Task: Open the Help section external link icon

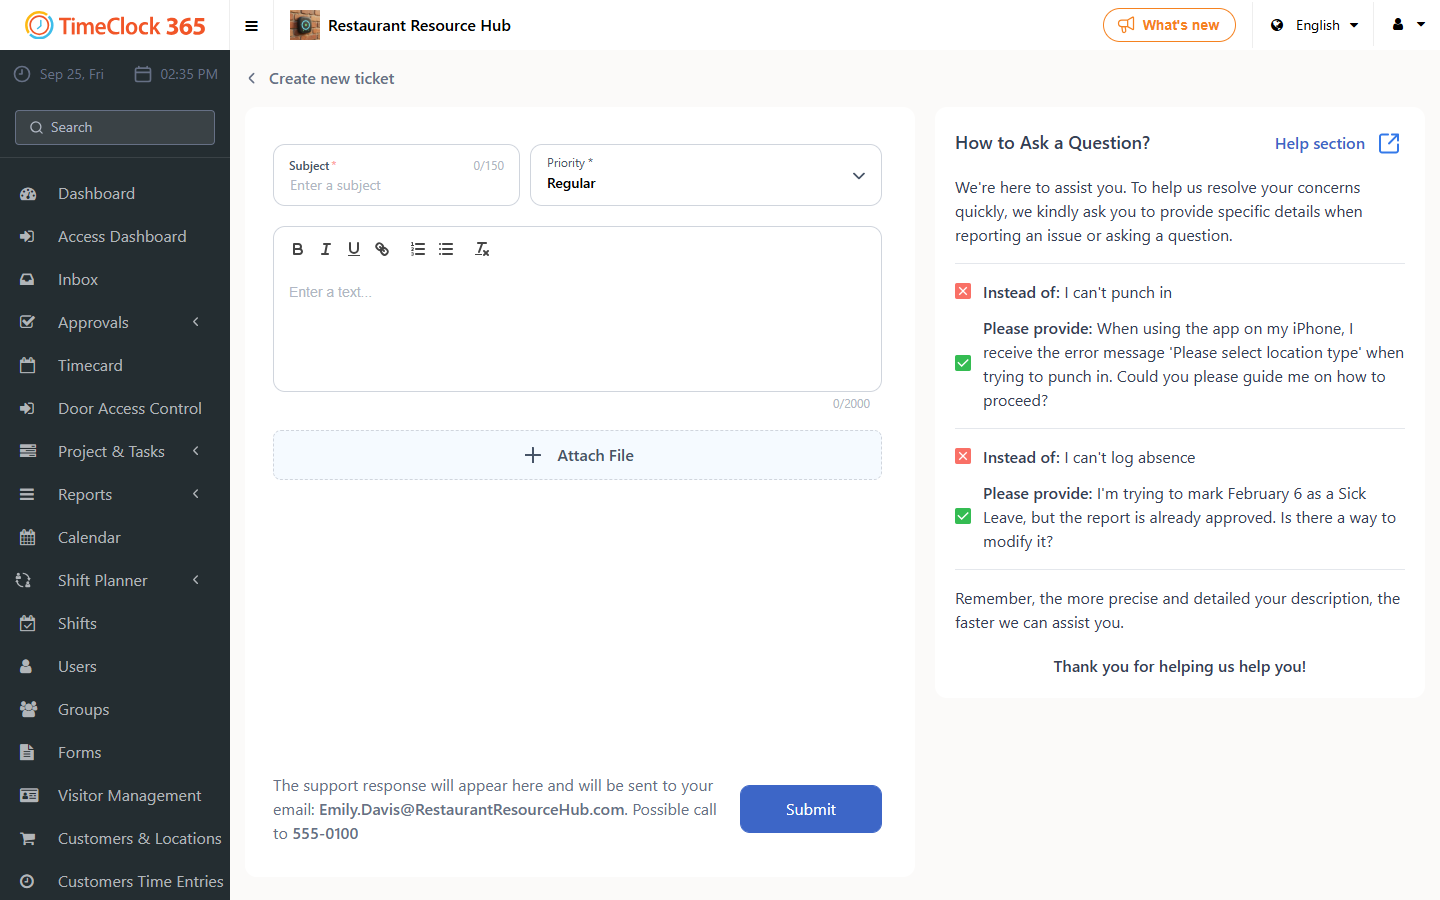Action: (x=1389, y=143)
